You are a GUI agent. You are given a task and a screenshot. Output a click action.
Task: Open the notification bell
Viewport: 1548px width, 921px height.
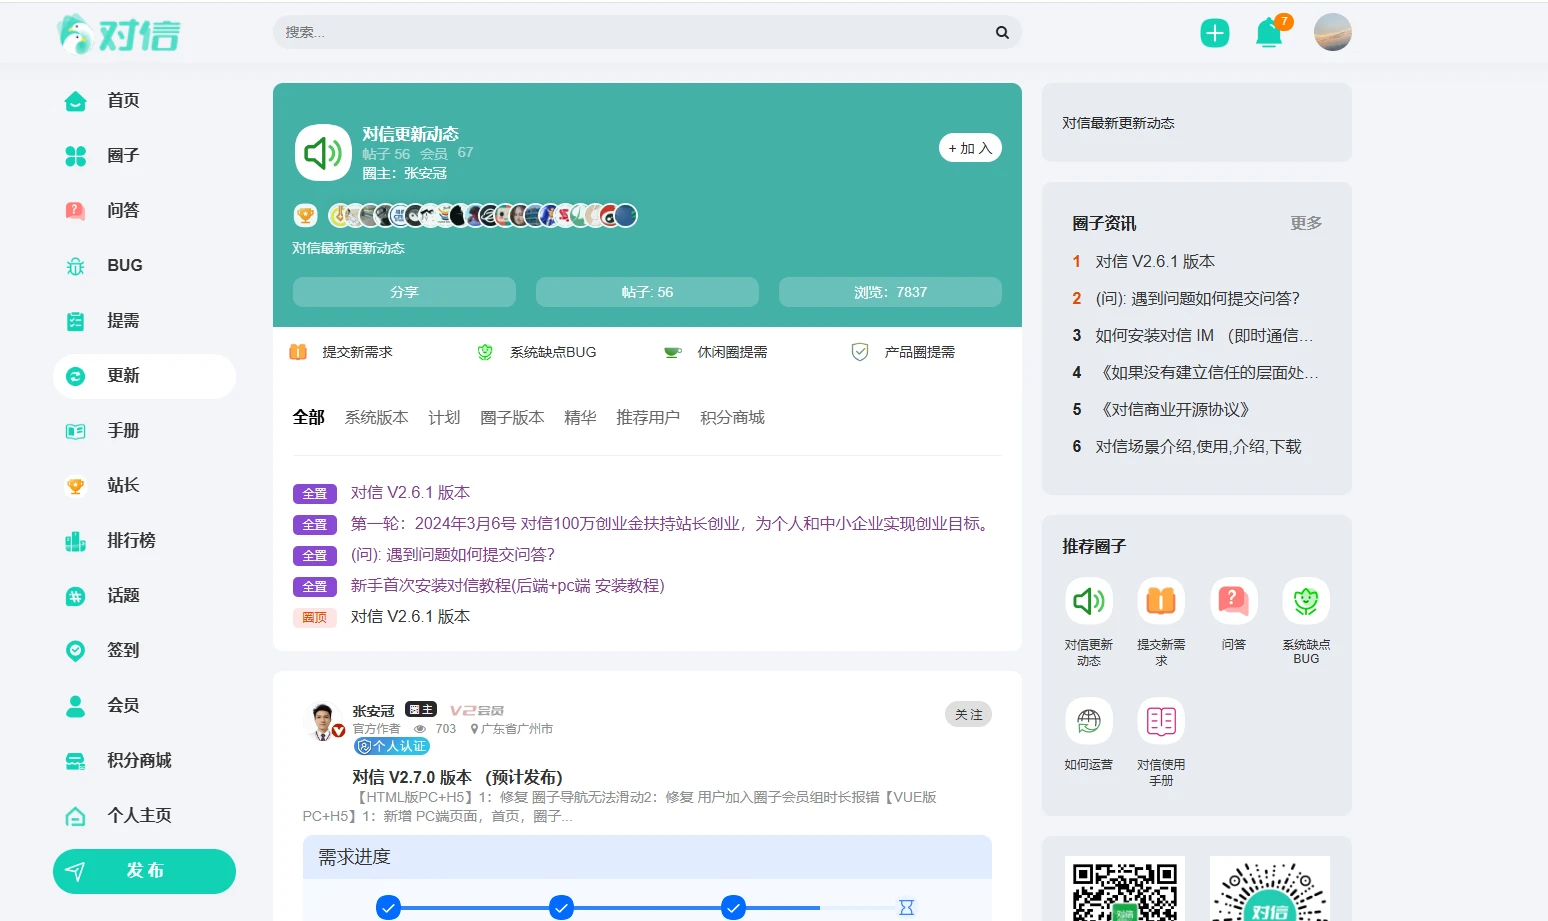(1268, 33)
